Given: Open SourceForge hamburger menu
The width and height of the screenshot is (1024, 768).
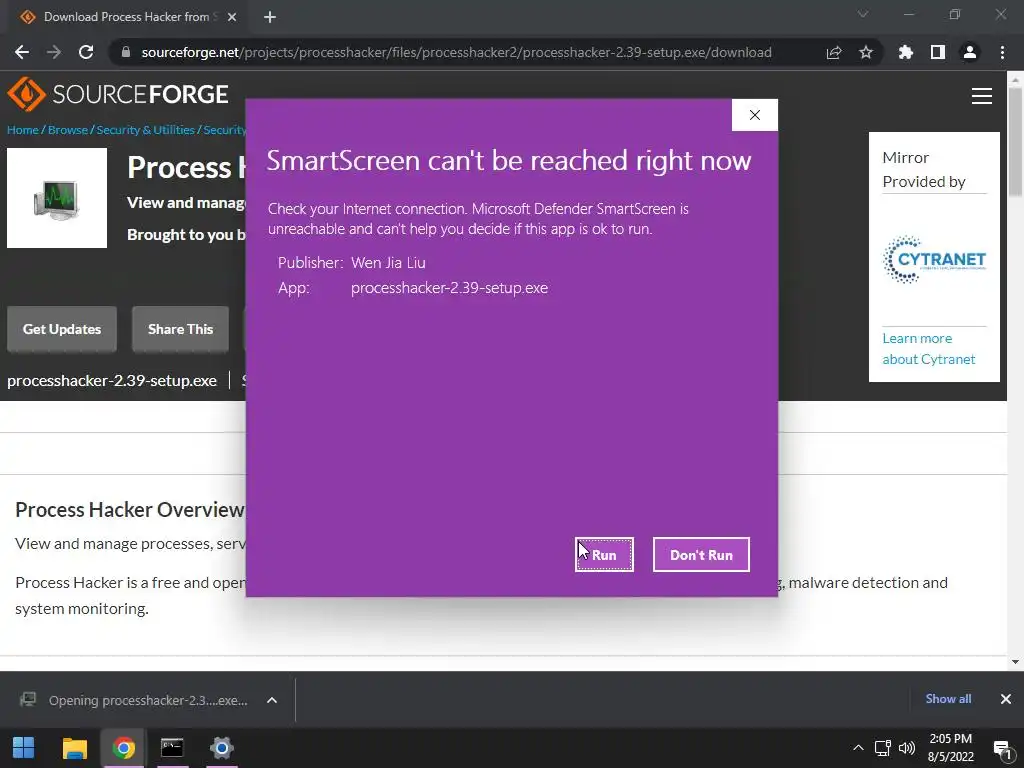Looking at the screenshot, I should (x=982, y=96).
